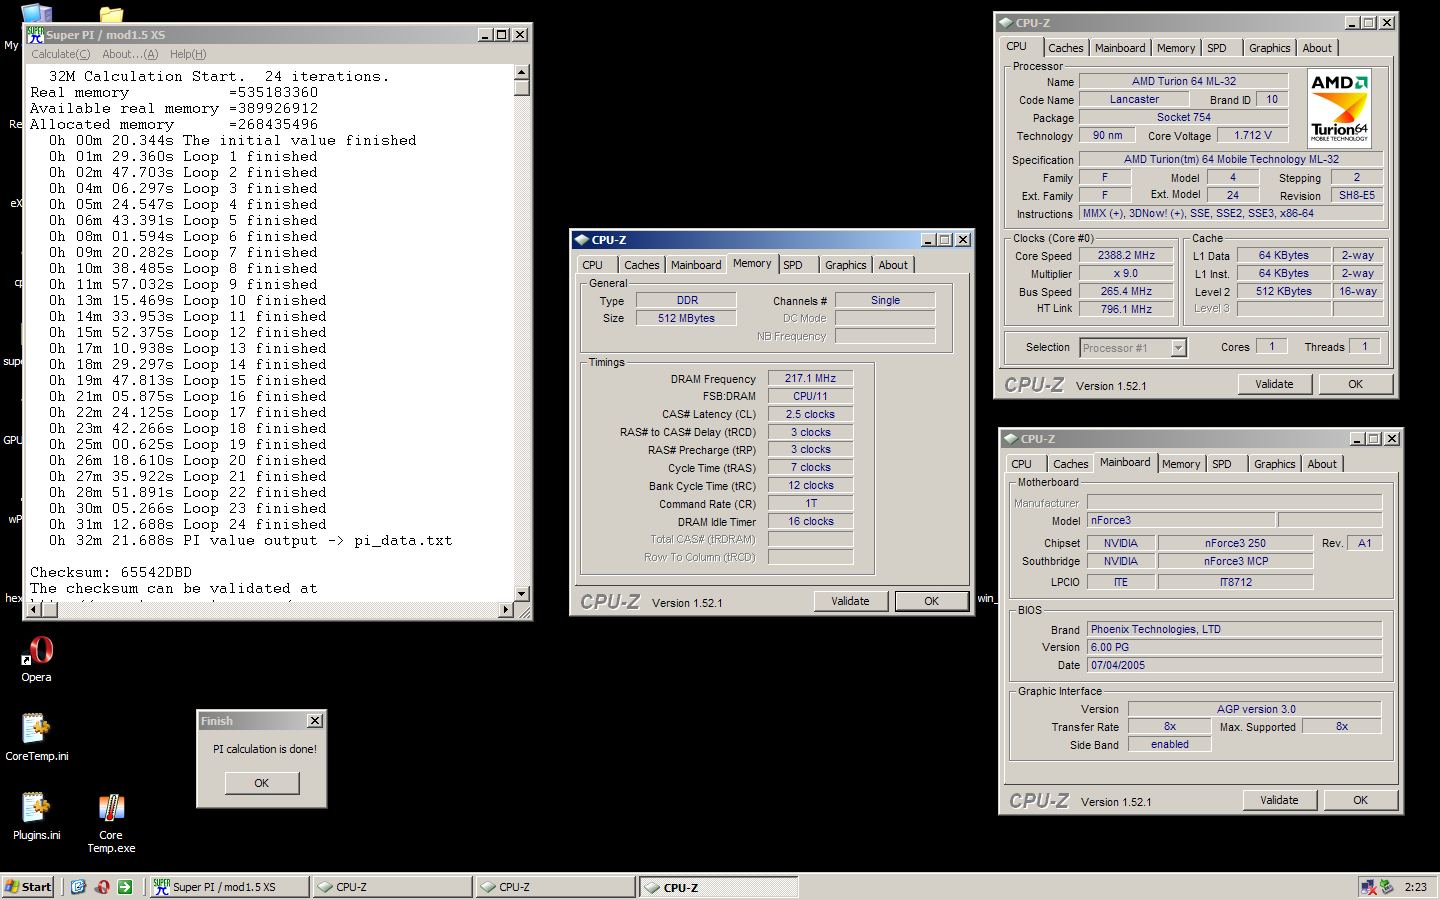The width and height of the screenshot is (1440, 900).
Task: Click OK in the Finish dialog
Action: (262, 783)
